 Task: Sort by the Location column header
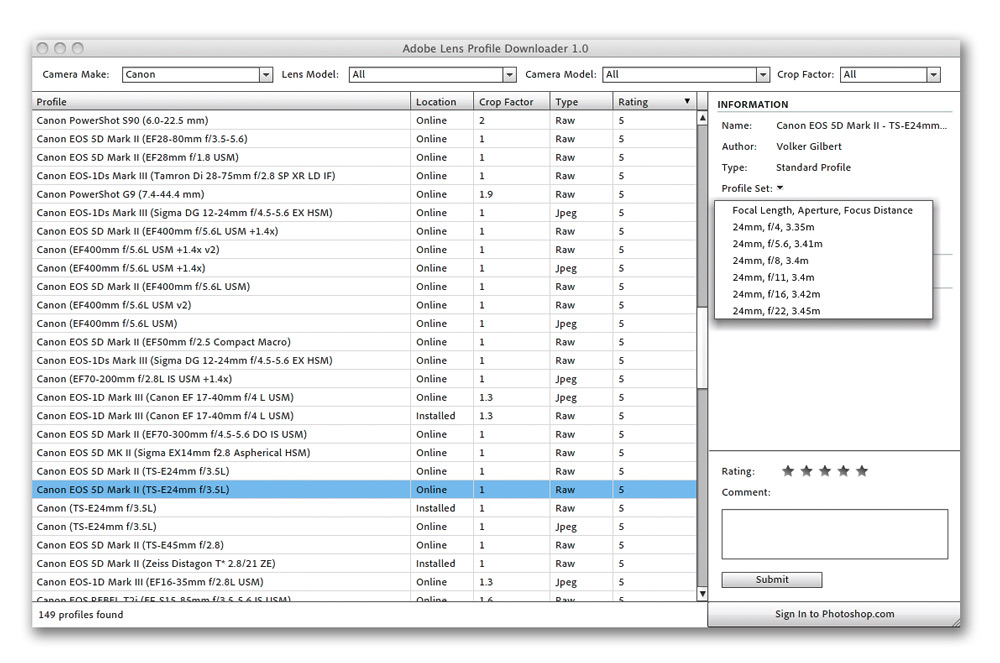441,101
